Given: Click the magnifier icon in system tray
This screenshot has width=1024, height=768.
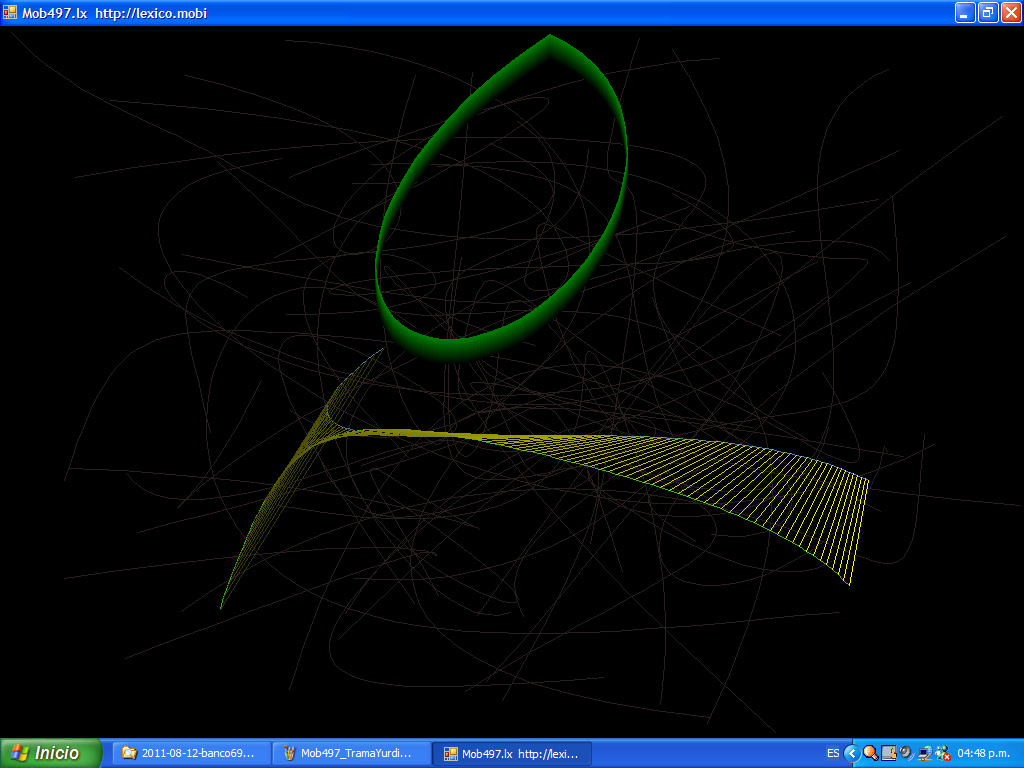Looking at the screenshot, I should 870,753.
